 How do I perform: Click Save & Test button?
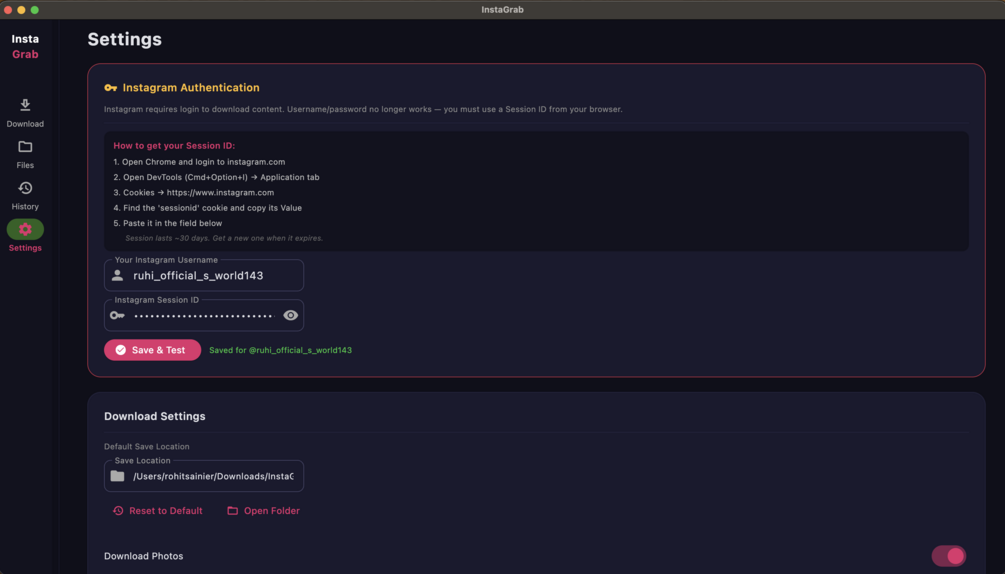point(153,350)
